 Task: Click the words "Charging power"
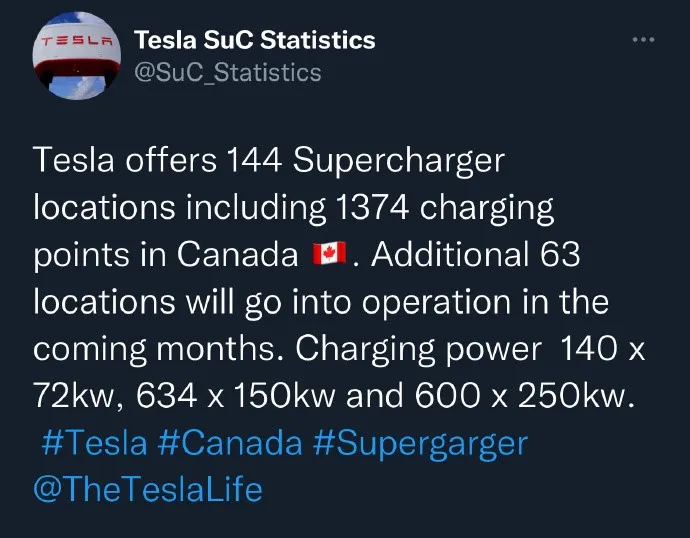coord(418,350)
